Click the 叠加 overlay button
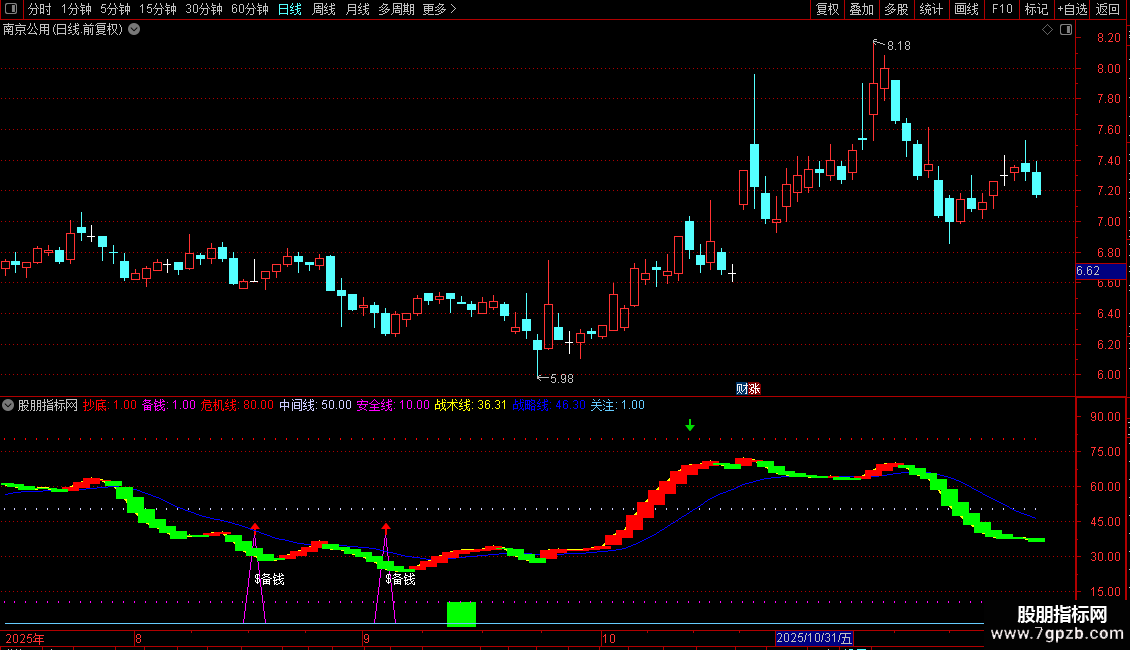The height and width of the screenshot is (650, 1130). point(861,9)
